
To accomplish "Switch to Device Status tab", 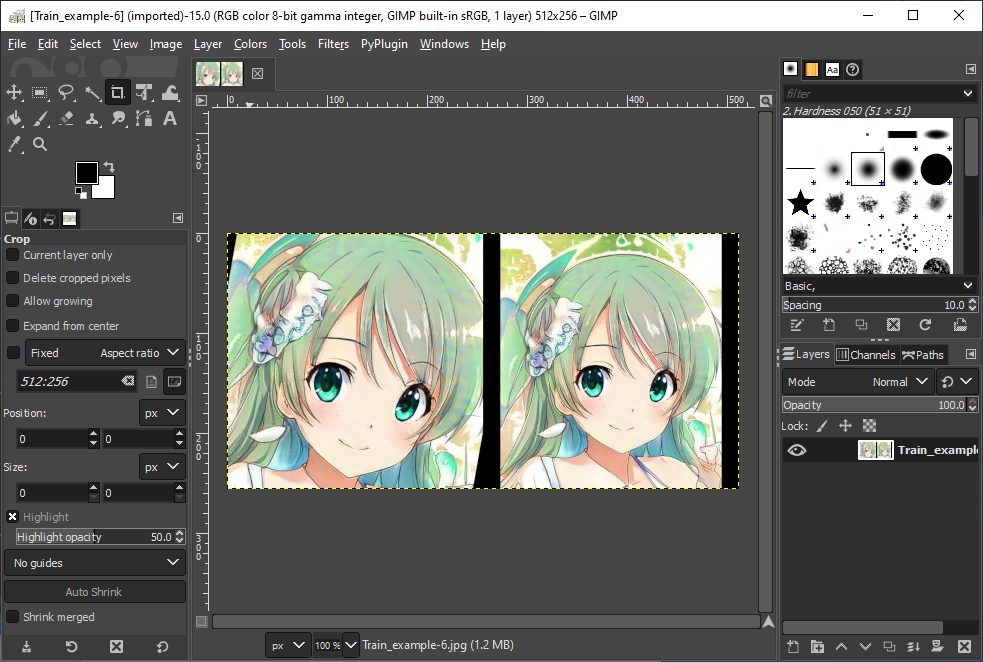I will point(30,218).
